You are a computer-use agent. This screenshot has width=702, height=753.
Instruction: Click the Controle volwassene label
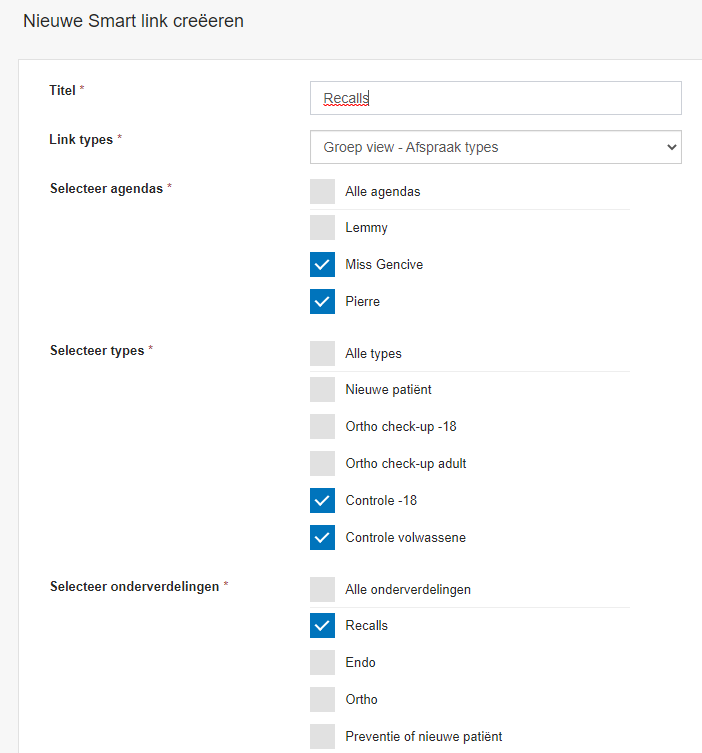[405, 537]
